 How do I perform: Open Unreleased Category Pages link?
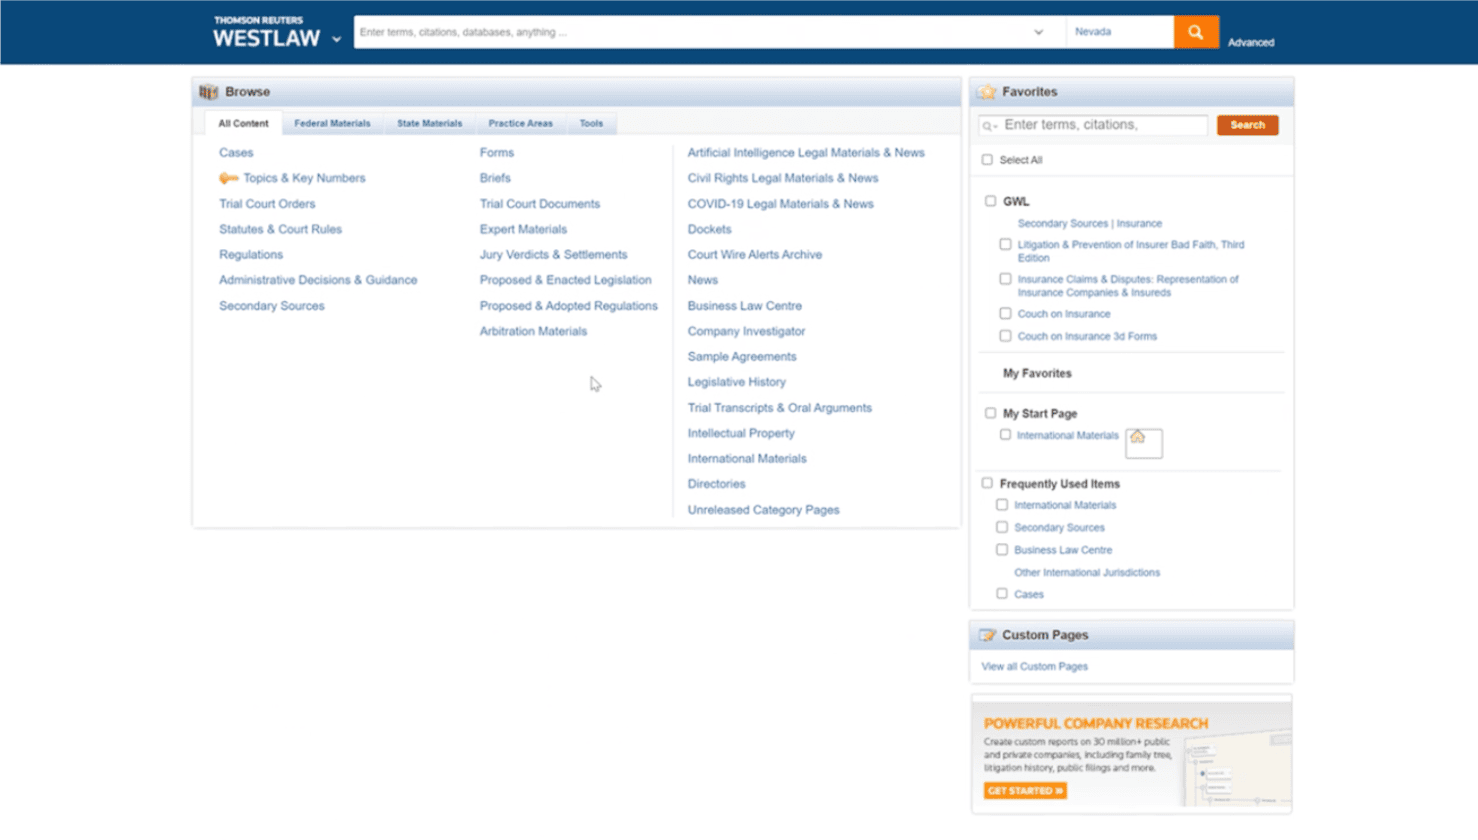(x=764, y=510)
